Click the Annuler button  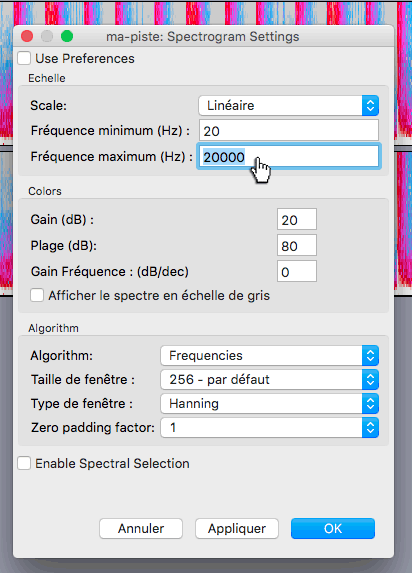[x=141, y=528]
